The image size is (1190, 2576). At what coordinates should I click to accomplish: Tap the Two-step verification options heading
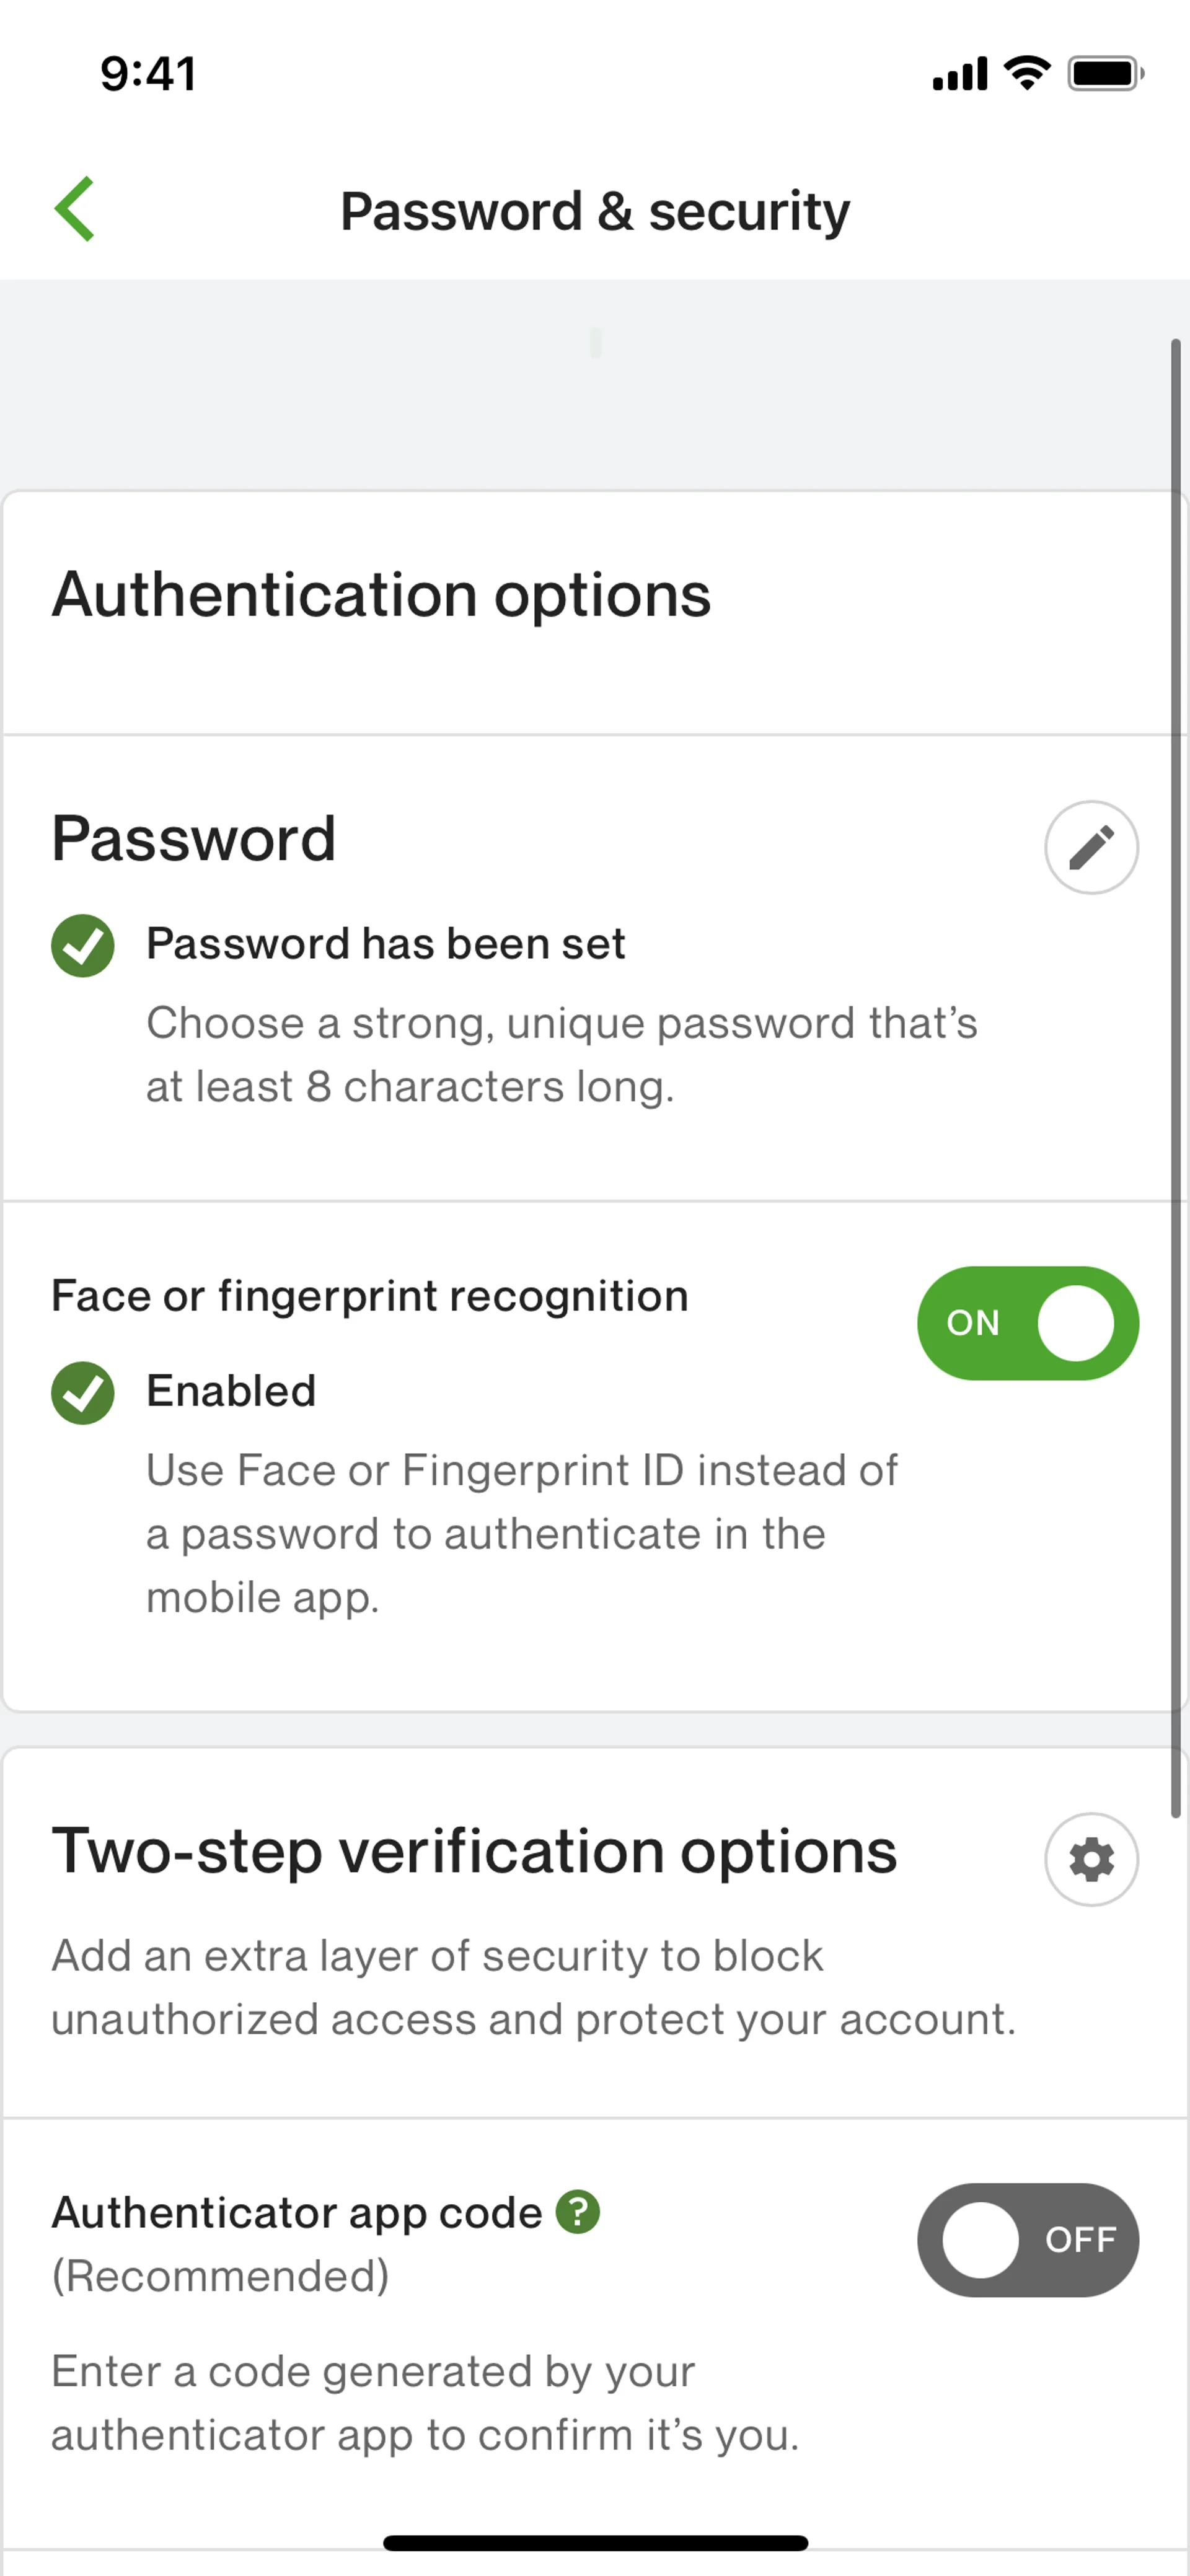474,1851
